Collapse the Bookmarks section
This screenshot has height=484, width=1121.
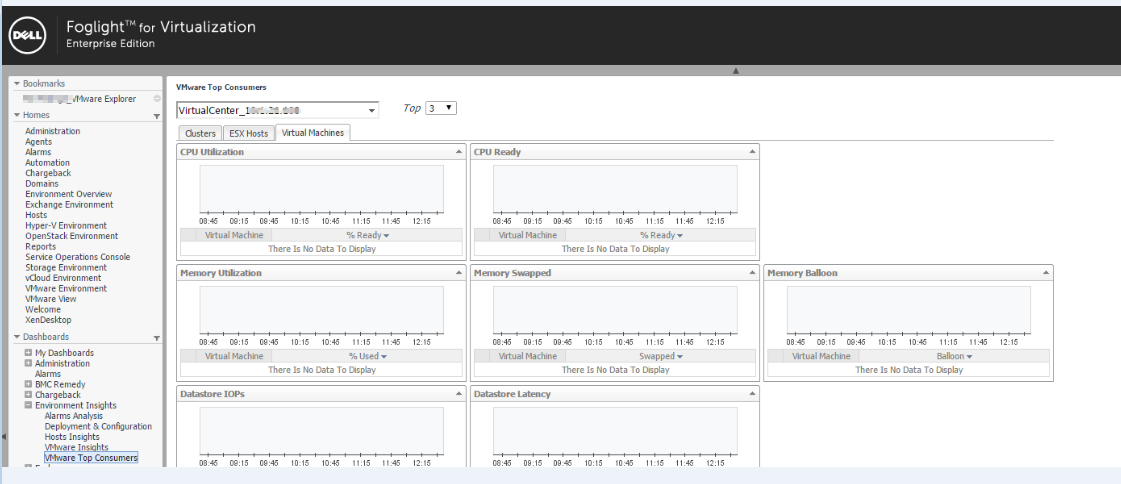click(x=16, y=84)
